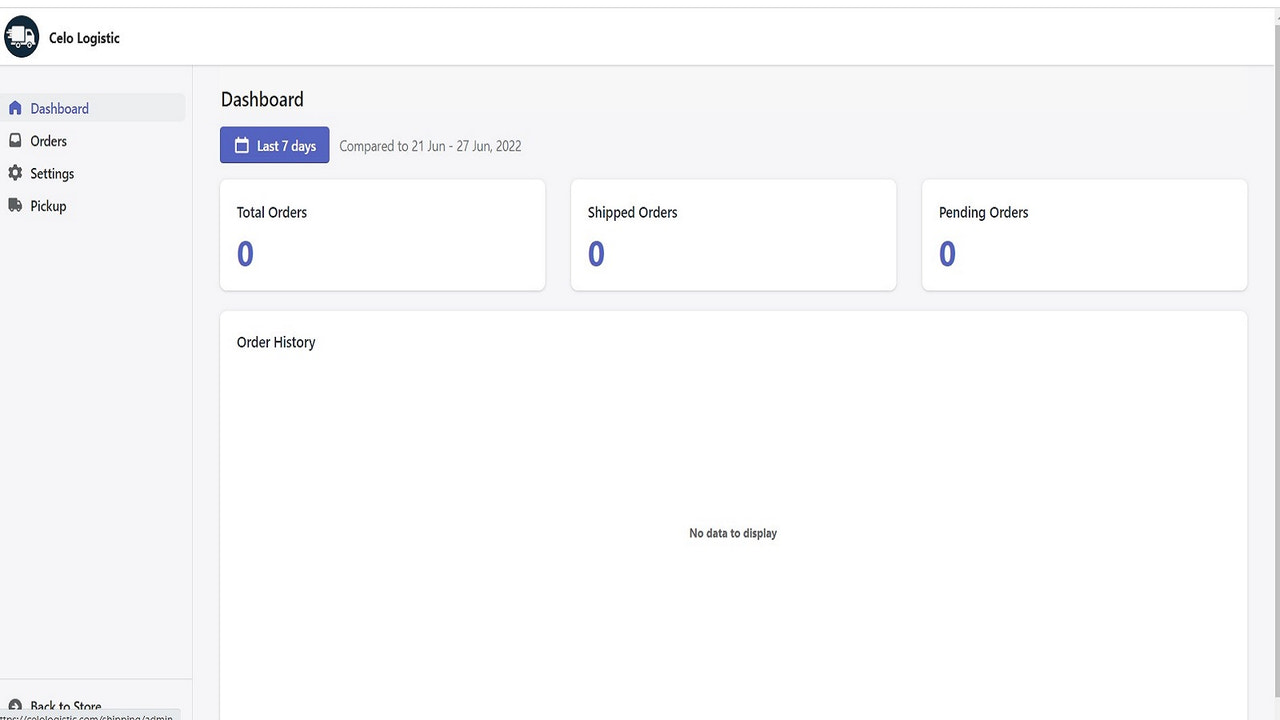Viewport: 1280px width, 720px height.
Task: Open the Settings menu item
Action: point(93,173)
